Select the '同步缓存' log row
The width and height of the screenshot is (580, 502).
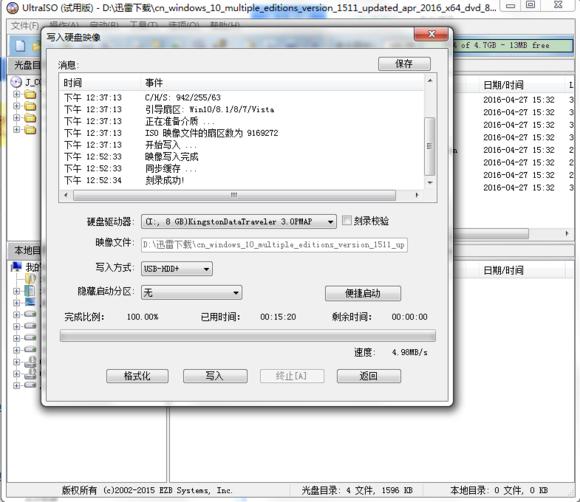tap(242, 168)
